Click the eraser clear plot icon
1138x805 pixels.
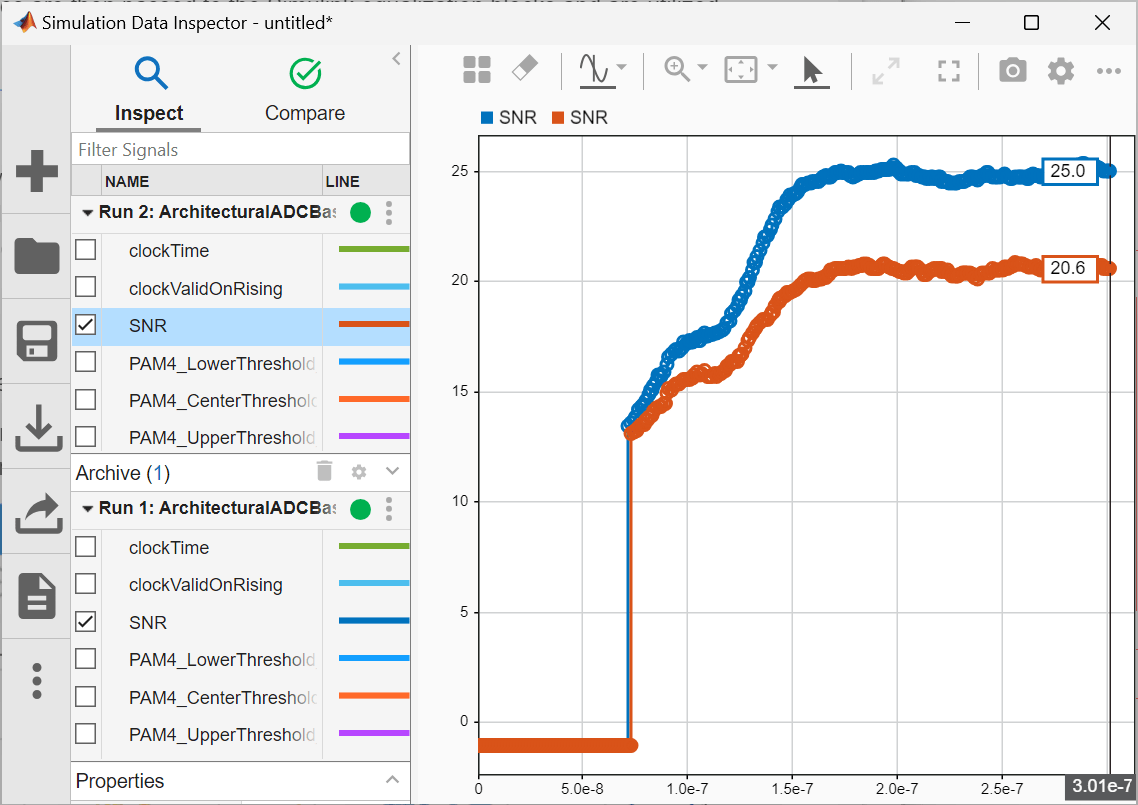[525, 69]
